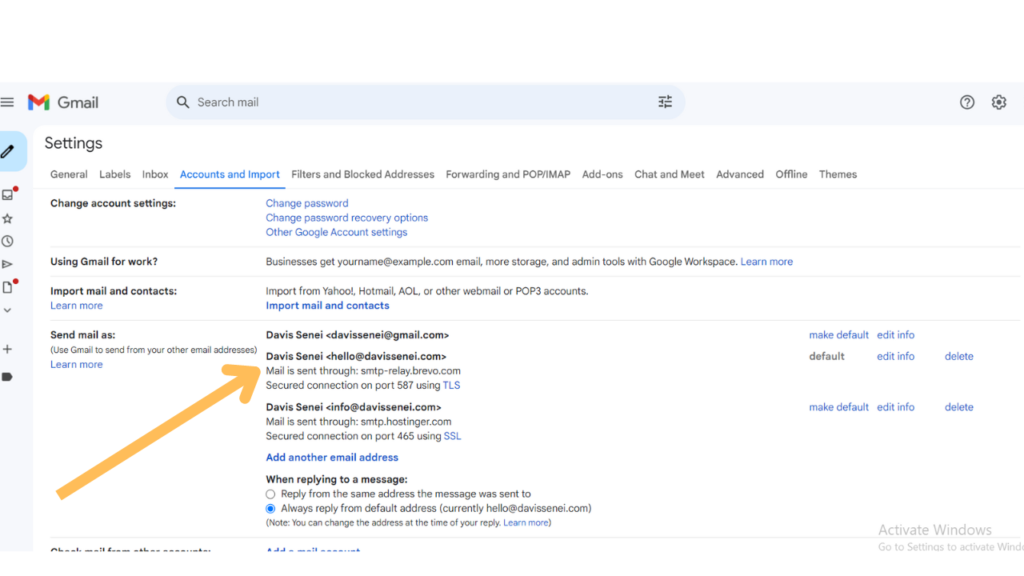
Task: Click the Search mail field
Action: point(424,103)
